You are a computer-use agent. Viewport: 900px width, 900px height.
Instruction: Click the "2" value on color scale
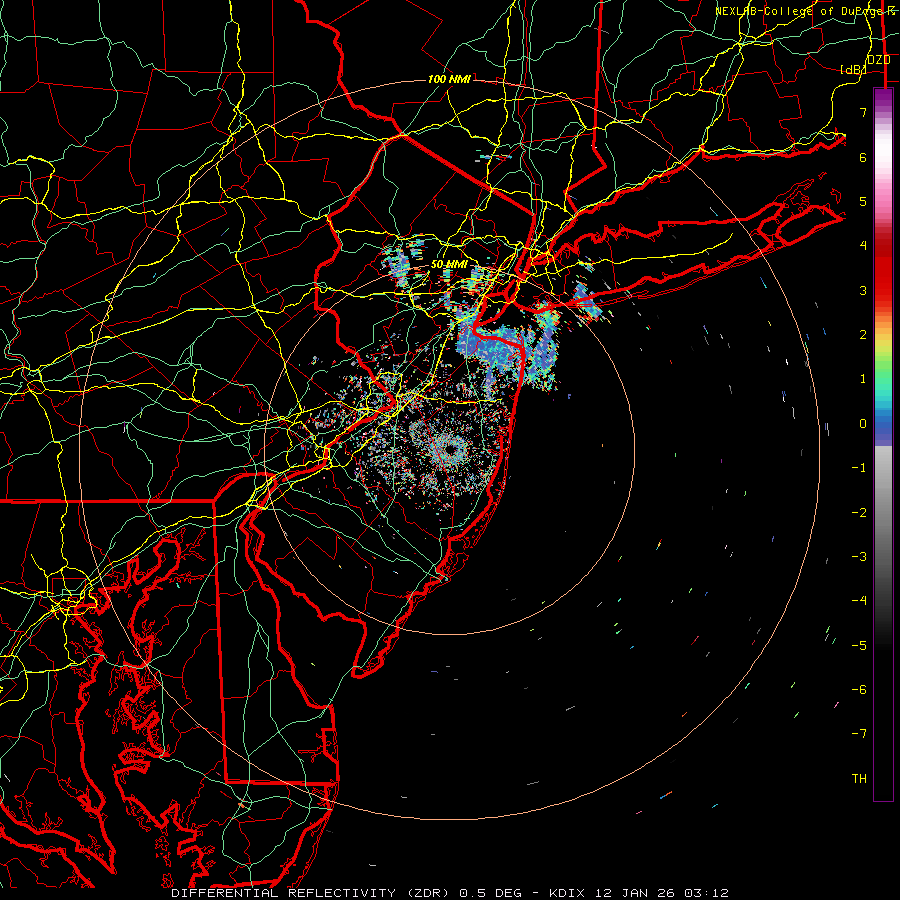tap(863, 335)
